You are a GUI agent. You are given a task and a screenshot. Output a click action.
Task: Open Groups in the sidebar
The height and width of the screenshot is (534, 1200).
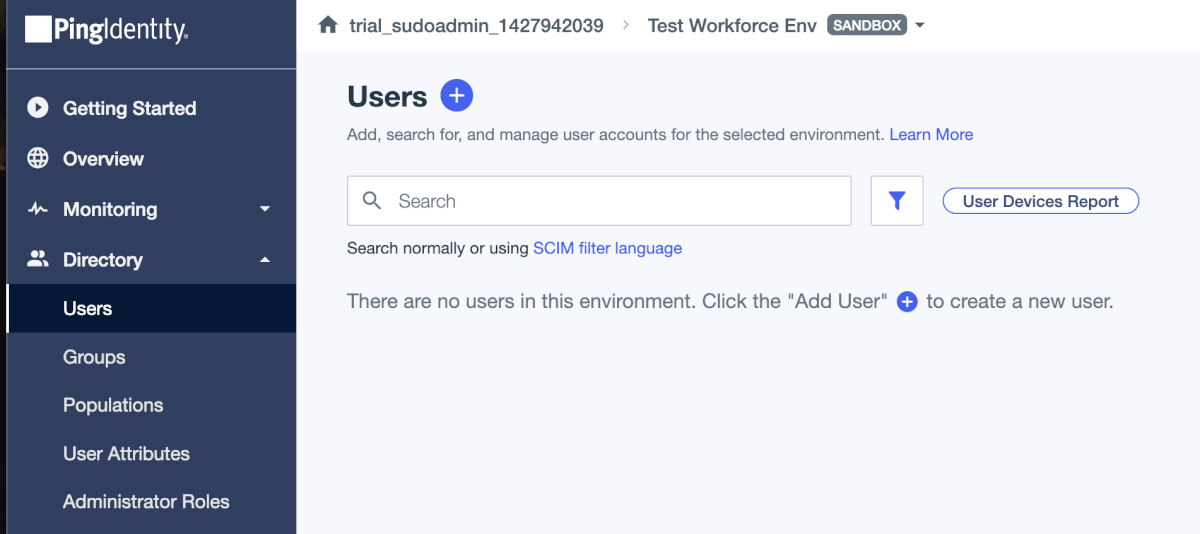click(x=94, y=357)
